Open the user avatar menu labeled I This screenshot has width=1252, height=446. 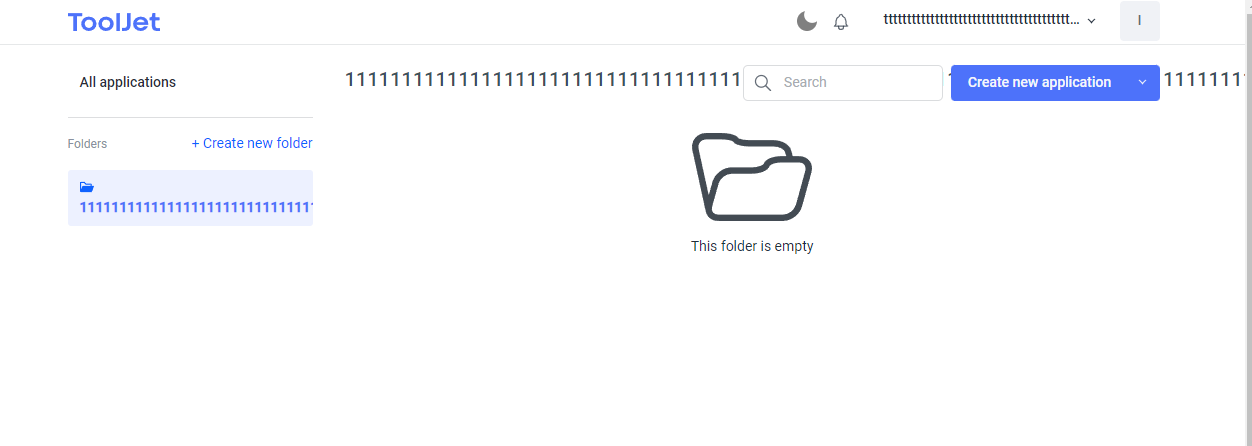tap(1140, 21)
